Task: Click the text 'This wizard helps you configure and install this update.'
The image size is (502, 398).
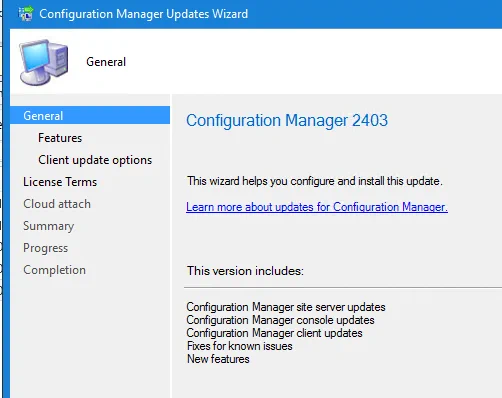Action: click(315, 181)
